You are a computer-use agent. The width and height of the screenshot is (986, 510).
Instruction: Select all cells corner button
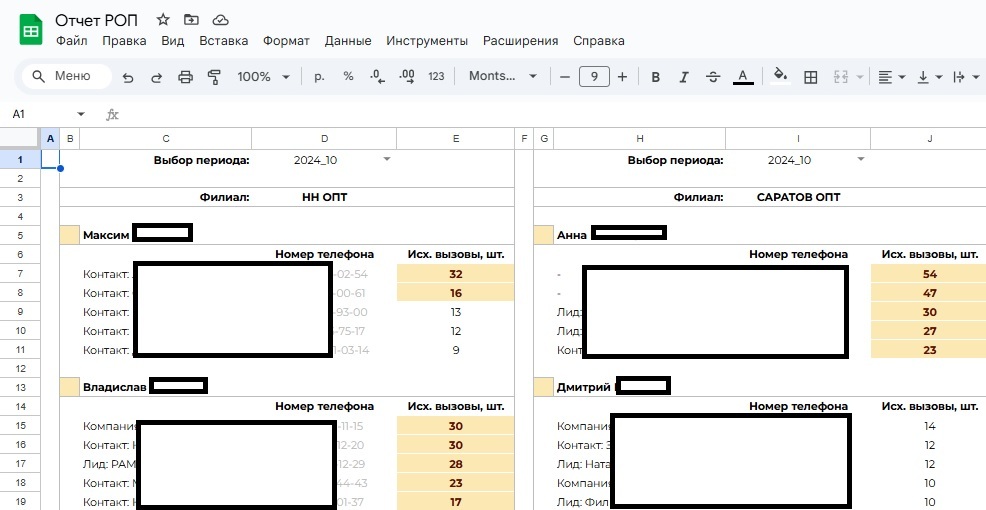(x=20, y=139)
